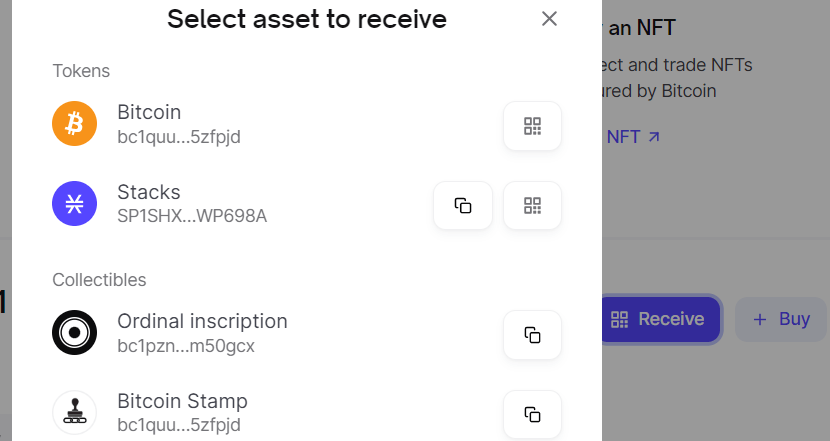Show the Bitcoin address QR code
Viewport: 830px width, 441px height.
[x=532, y=126]
